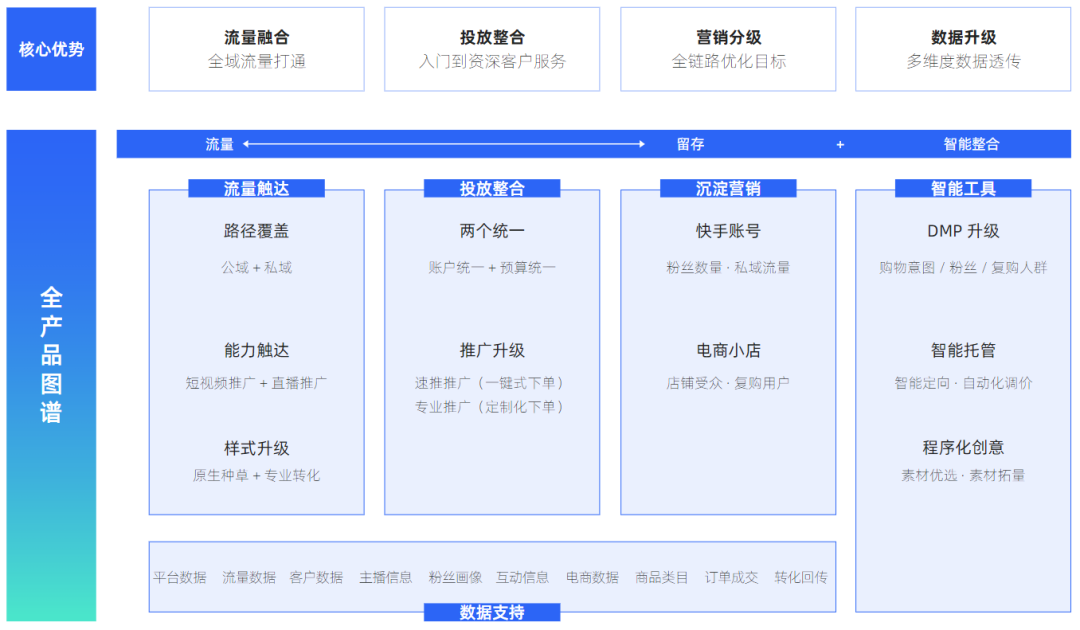
Task: Open the 智能工具 column header tab
Action: click(963, 188)
